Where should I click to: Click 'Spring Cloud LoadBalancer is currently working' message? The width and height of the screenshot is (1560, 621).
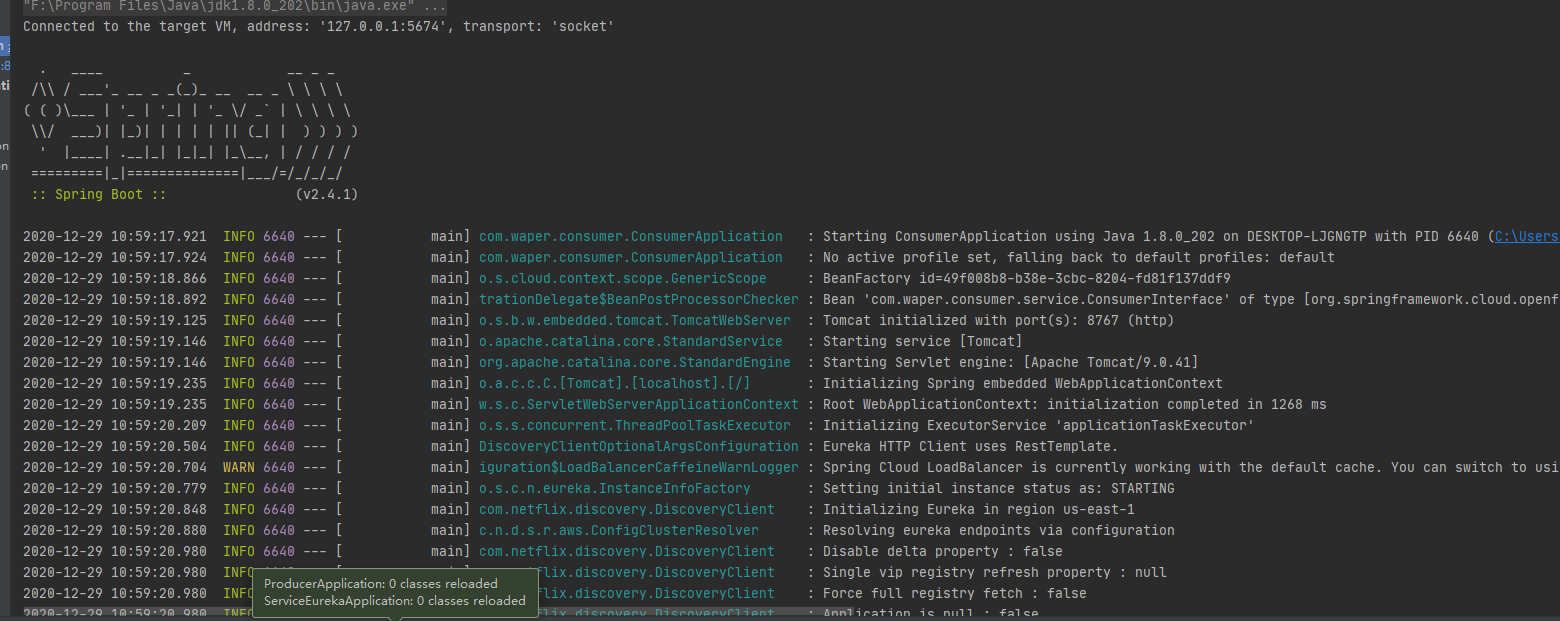tap(1190, 468)
